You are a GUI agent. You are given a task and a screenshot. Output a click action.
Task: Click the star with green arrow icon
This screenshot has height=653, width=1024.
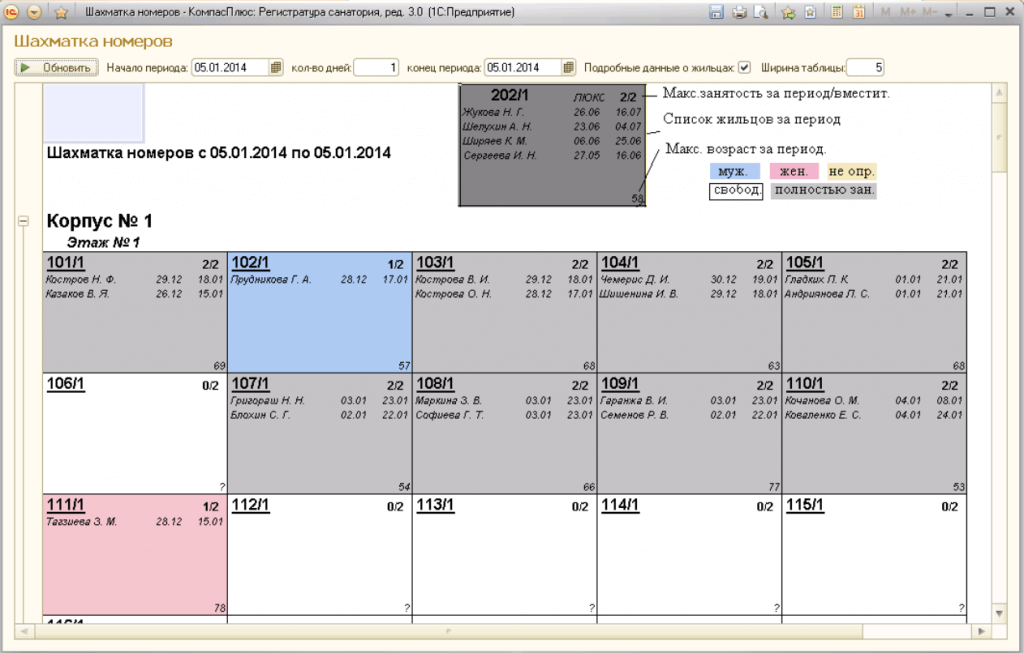tap(789, 12)
